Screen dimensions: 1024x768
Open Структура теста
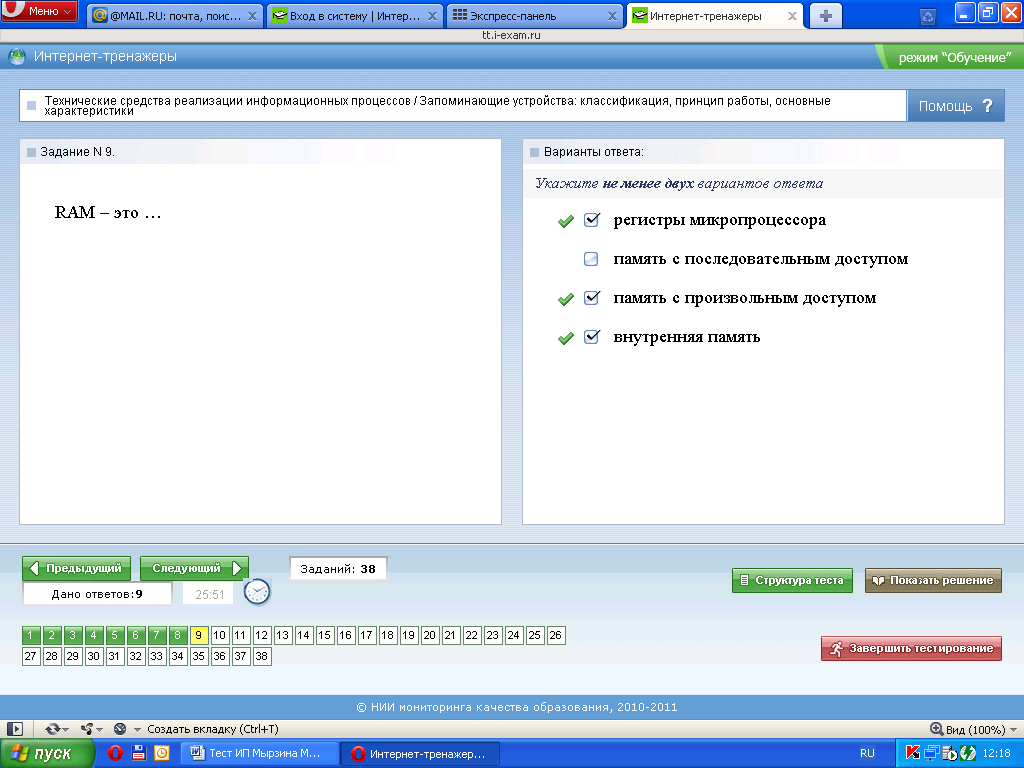point(792,580)
